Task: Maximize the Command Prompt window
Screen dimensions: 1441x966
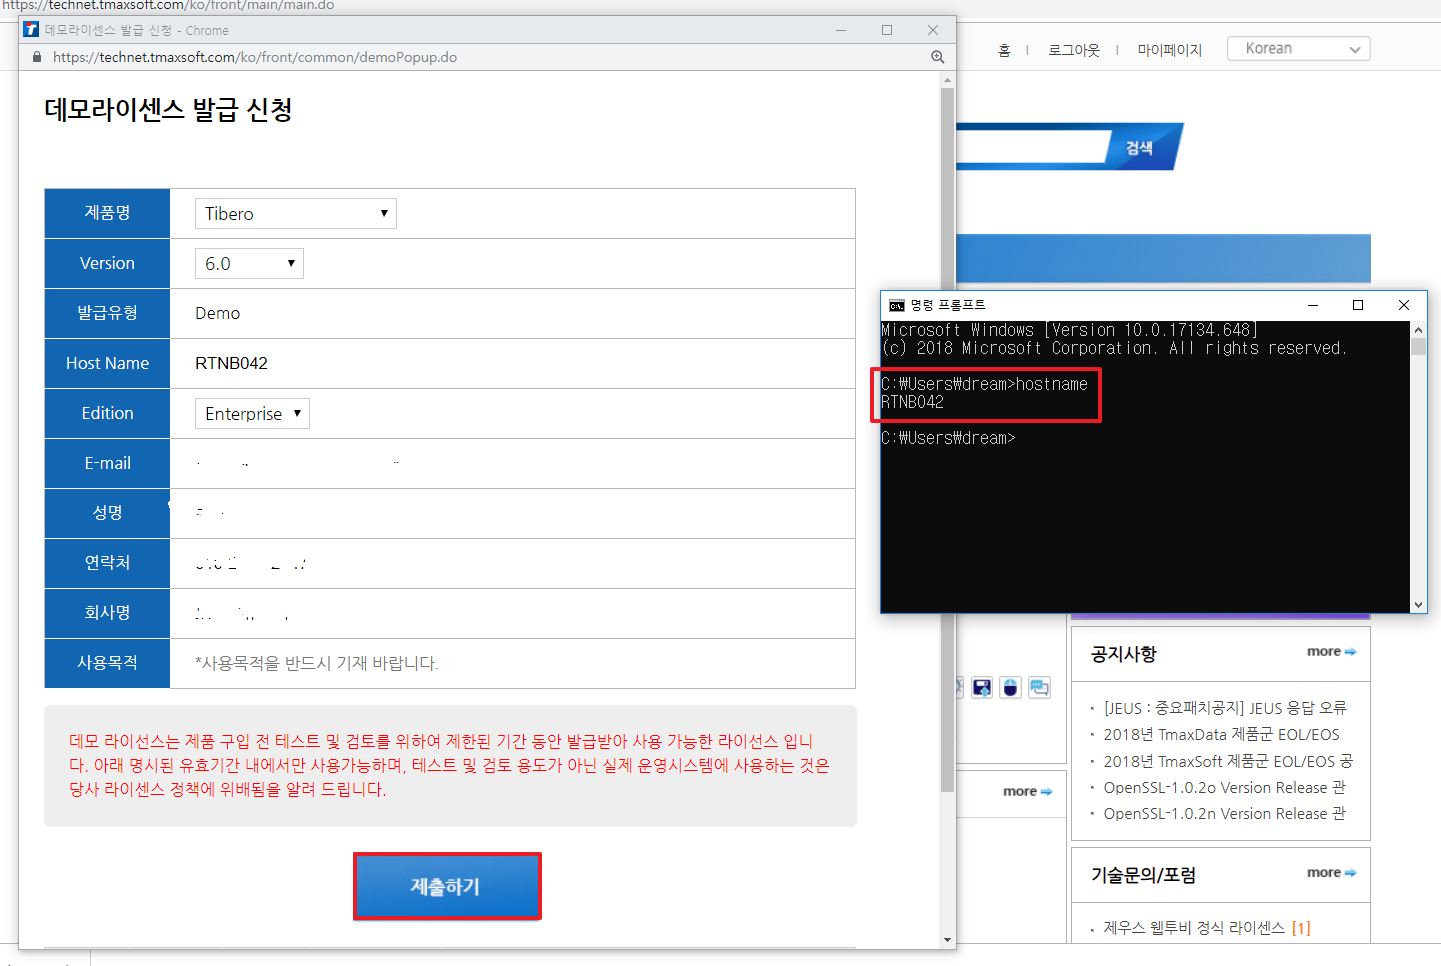Action: (x=1358, y=305)
